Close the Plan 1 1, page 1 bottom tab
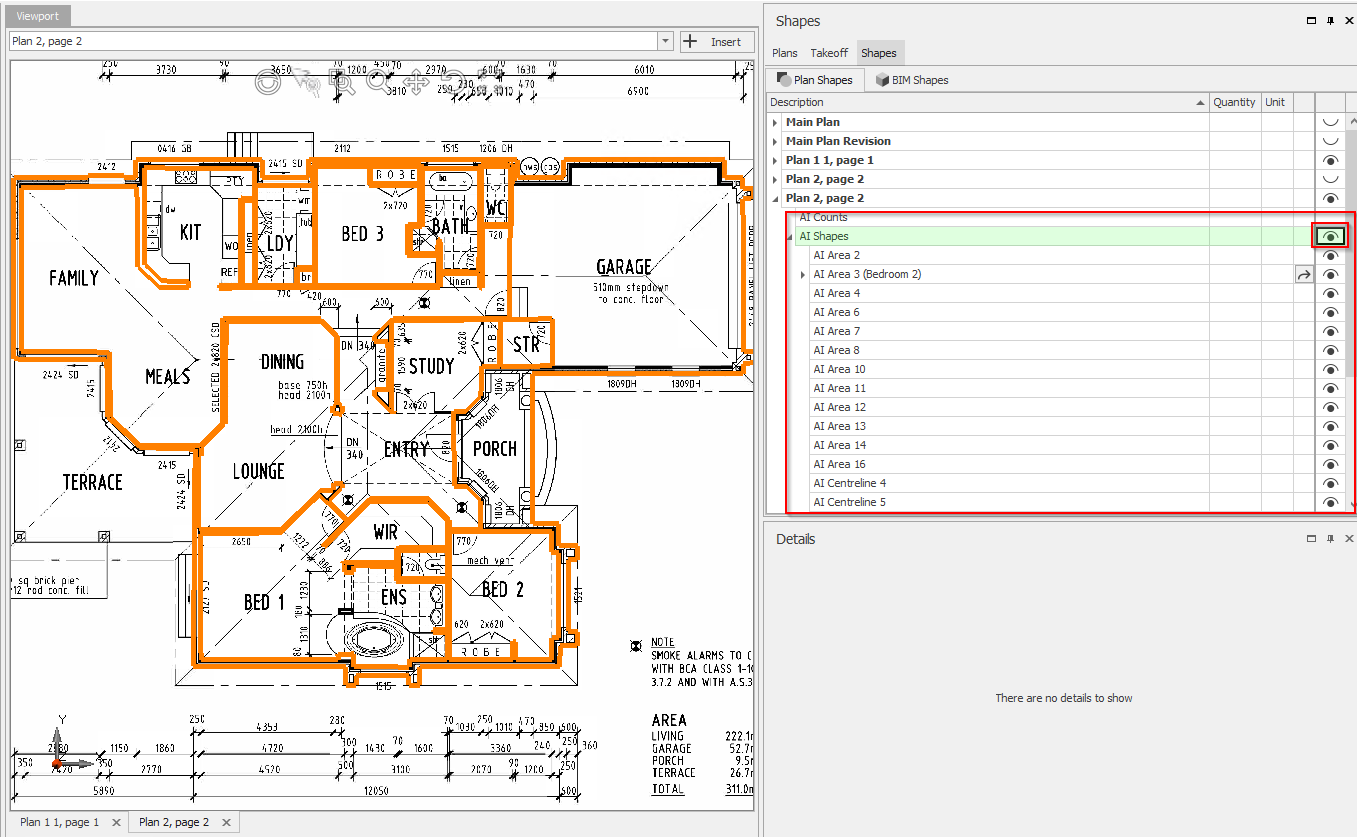The image size is (1357, 837). coord(116,822)
